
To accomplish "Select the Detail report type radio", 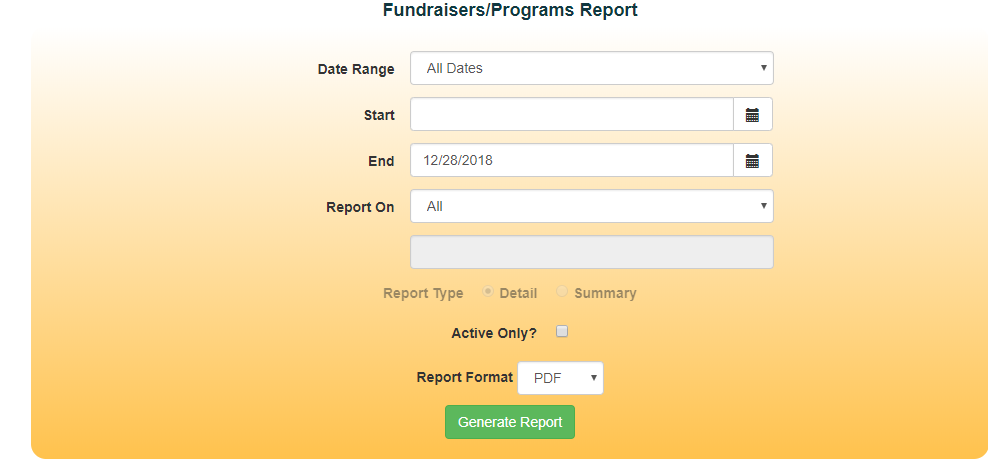I will [488, 291].
